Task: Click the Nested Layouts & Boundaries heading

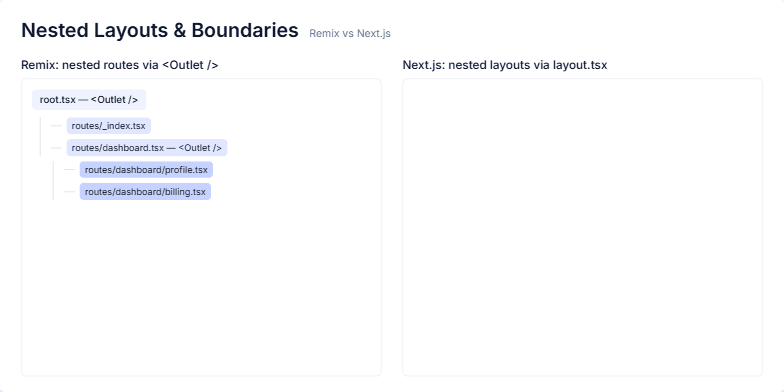Action: click(160, 30)
